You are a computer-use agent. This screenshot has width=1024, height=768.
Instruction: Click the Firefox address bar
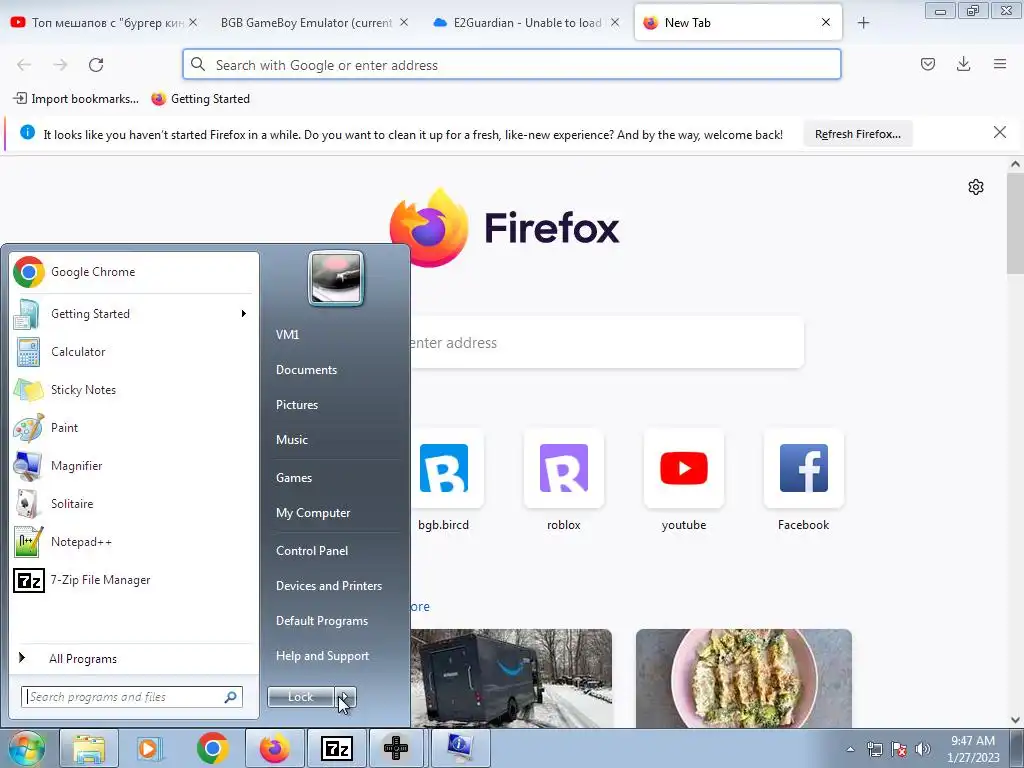(x=511, y=65)
